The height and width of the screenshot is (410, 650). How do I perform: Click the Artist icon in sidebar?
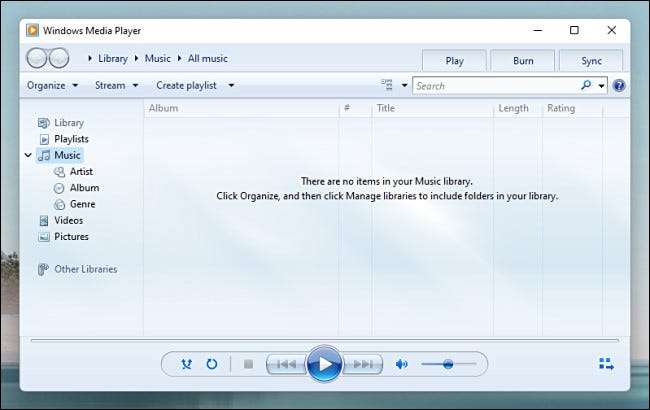coord(59,172)
